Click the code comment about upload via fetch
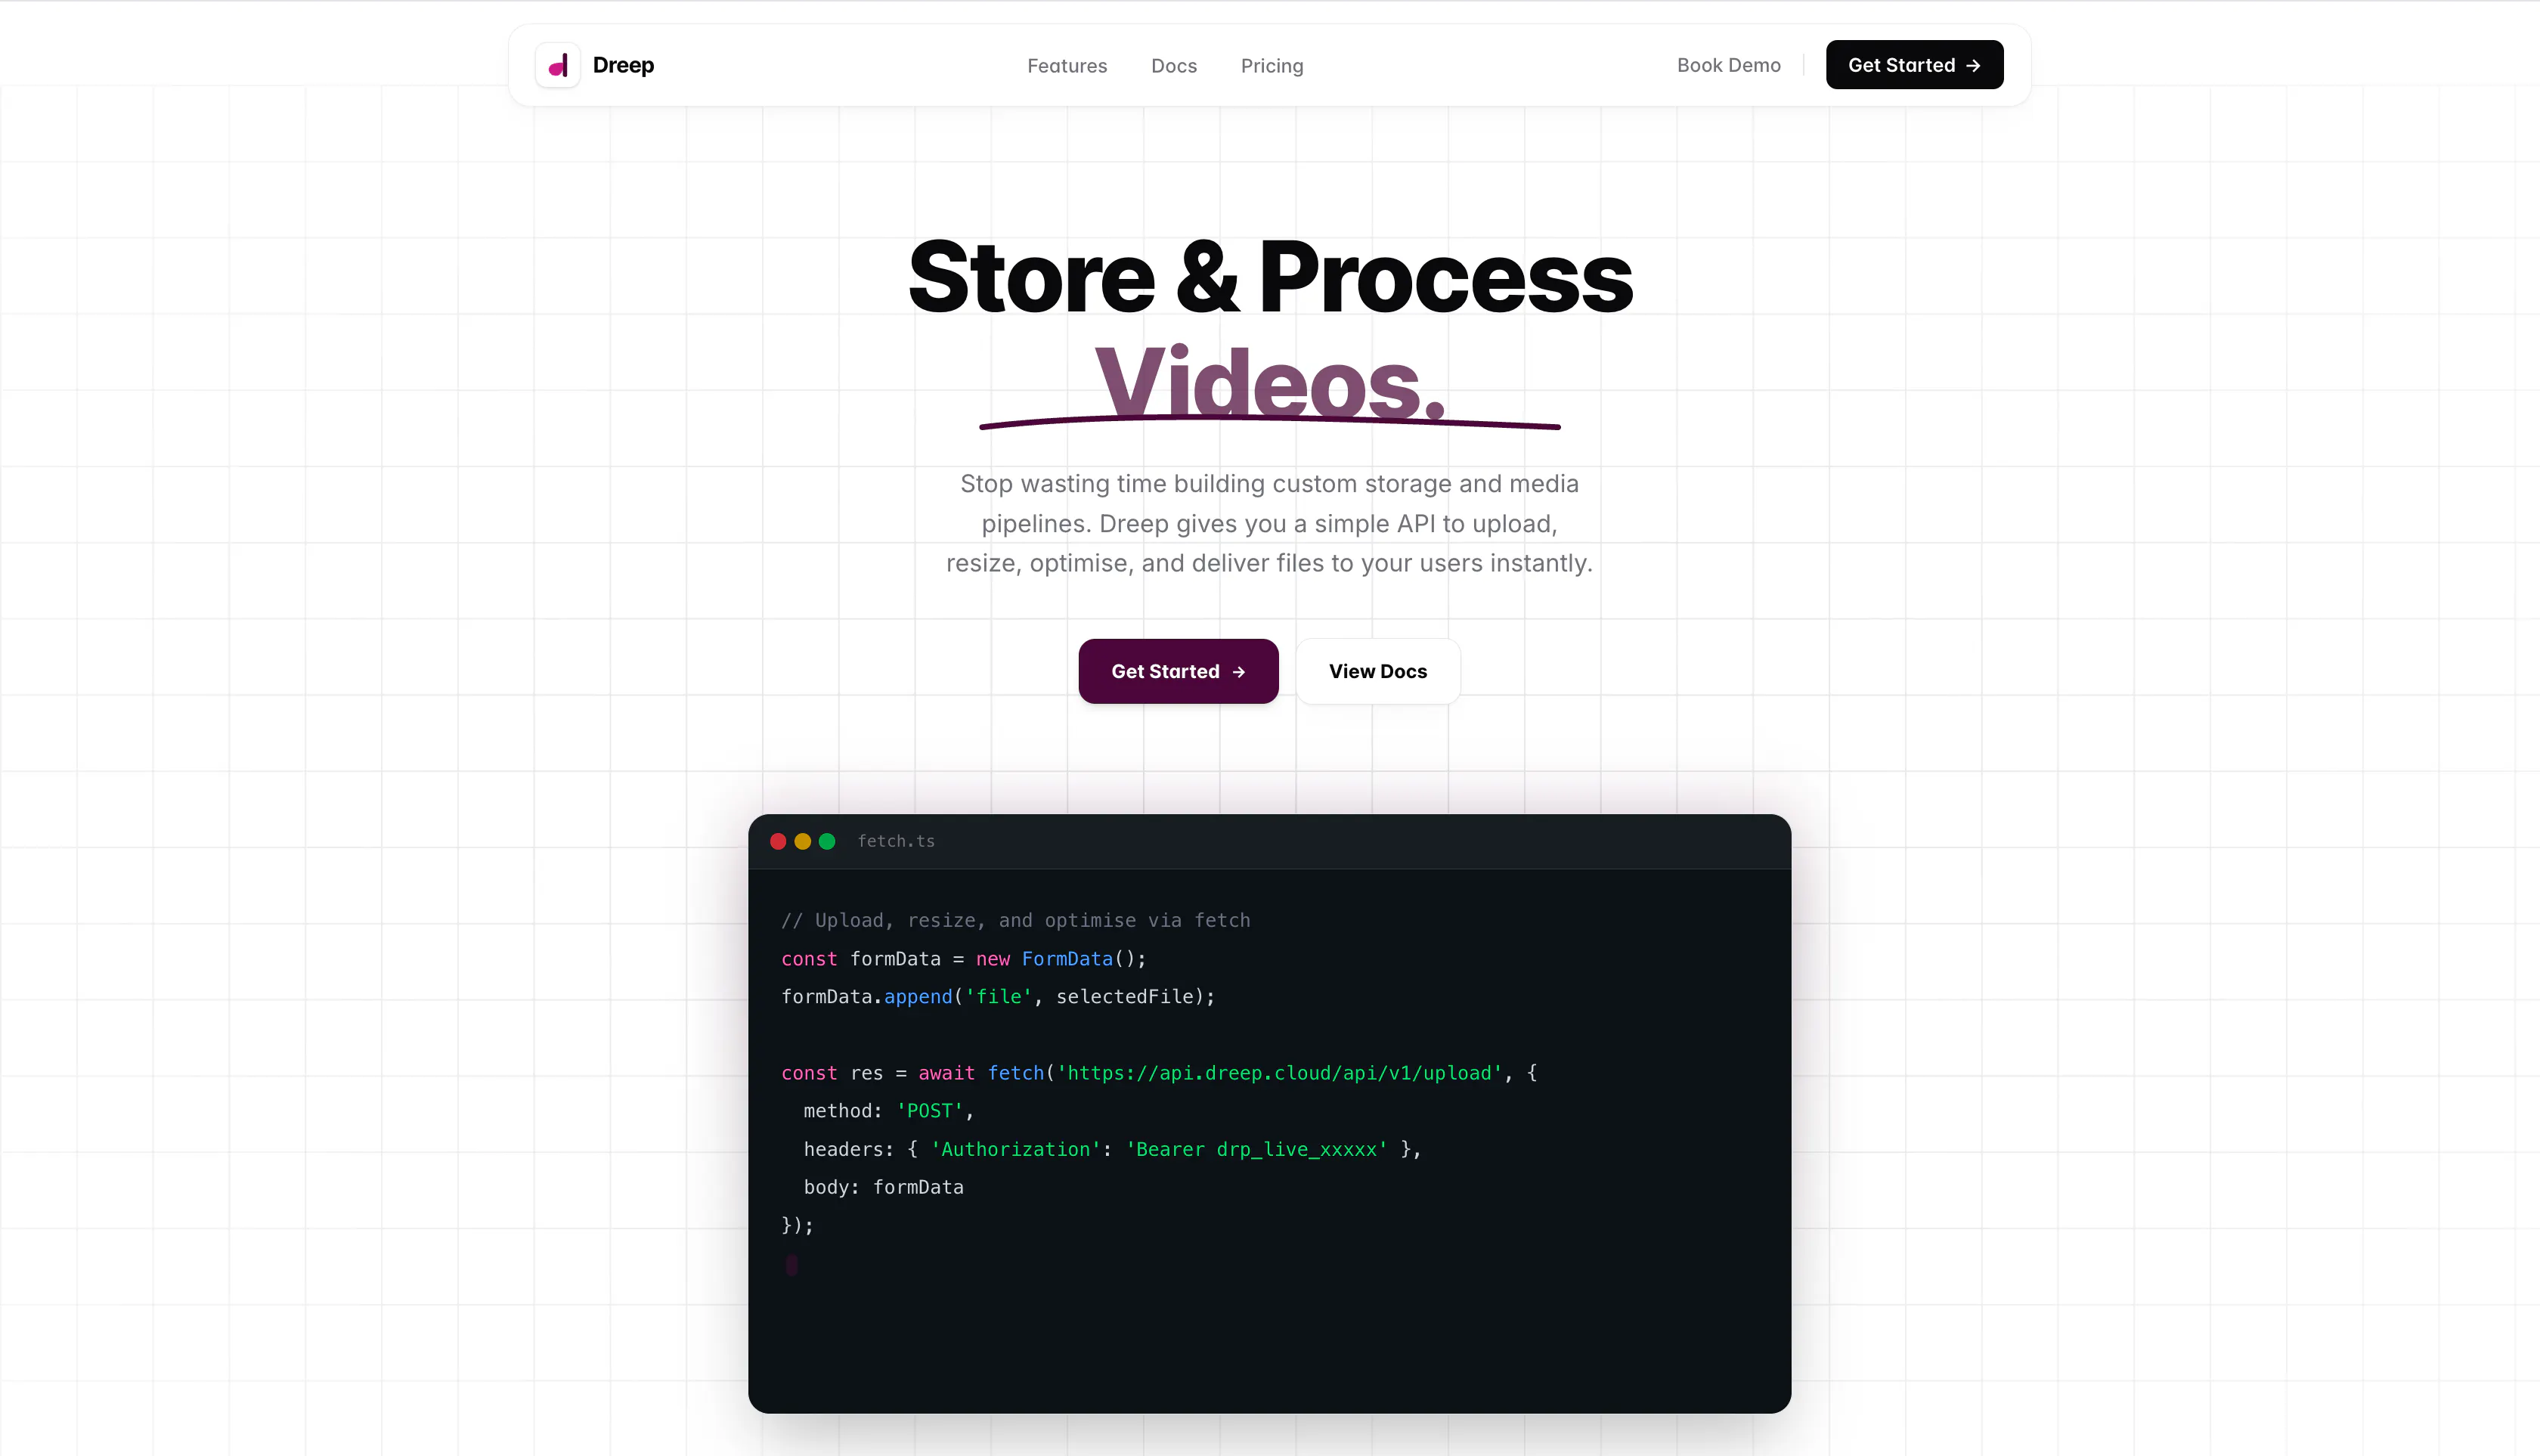The image size is (2540, 1456). click(1016, 921)
